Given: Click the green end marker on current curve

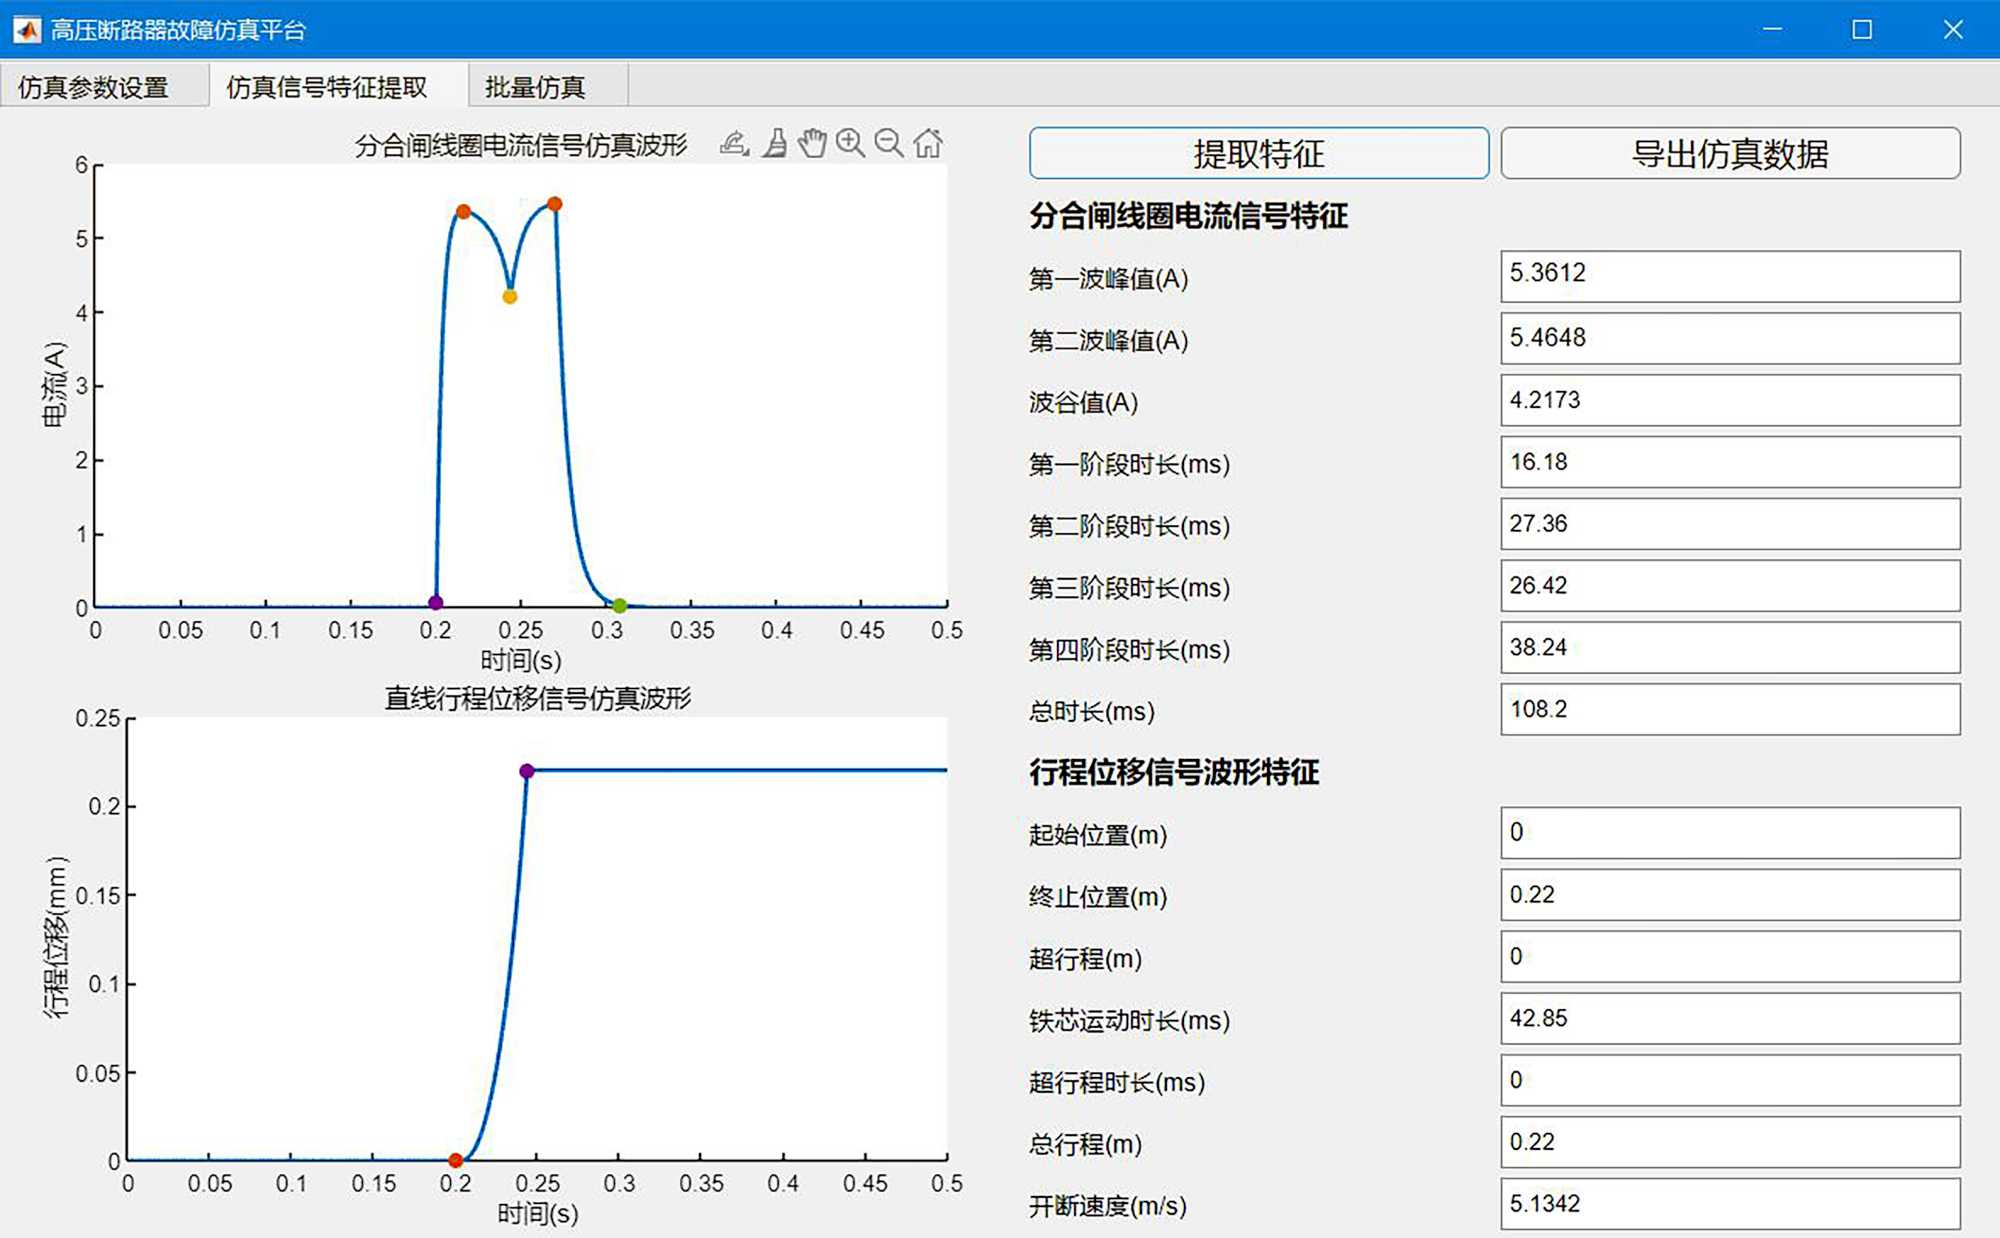Looking at the screenshot, I should (x=620, y=605).
